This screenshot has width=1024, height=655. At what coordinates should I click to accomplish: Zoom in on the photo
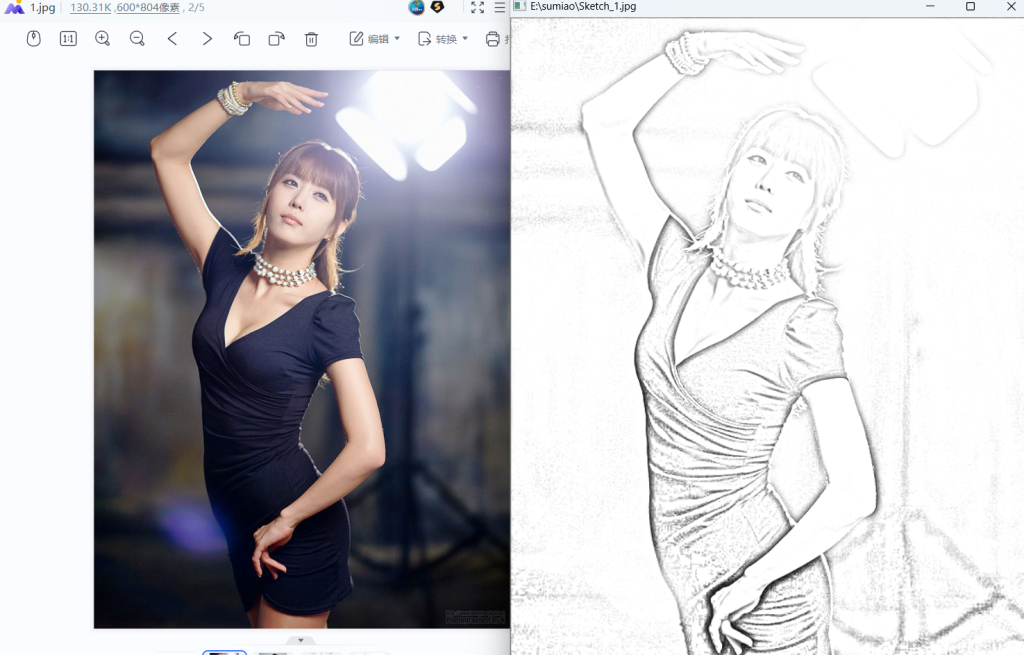102,39
